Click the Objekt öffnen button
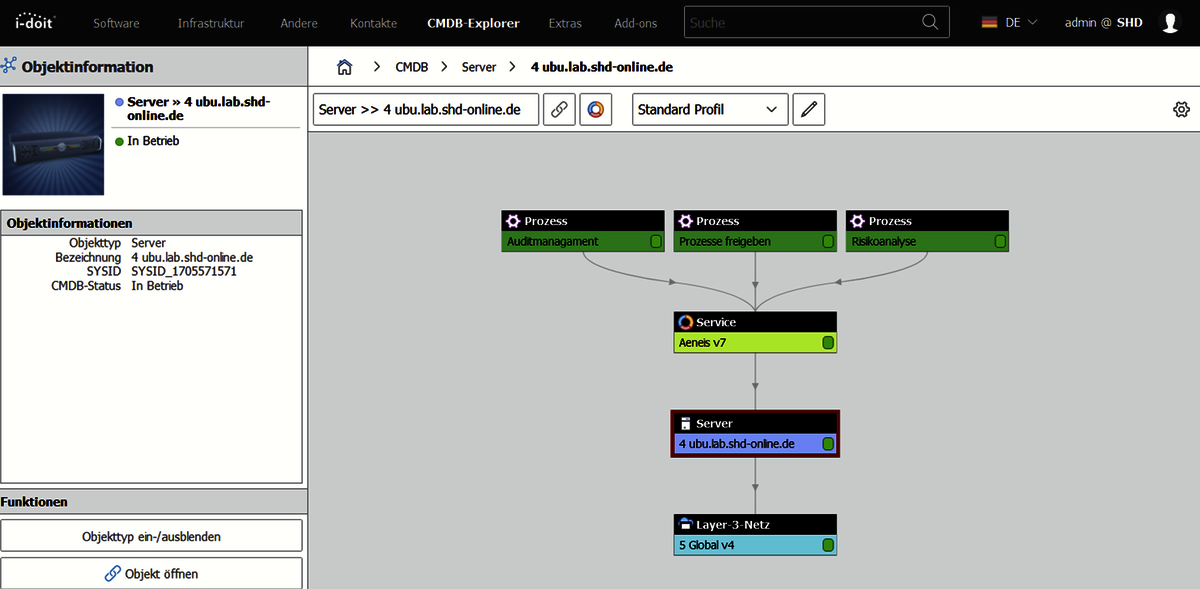 coord(151,574)
